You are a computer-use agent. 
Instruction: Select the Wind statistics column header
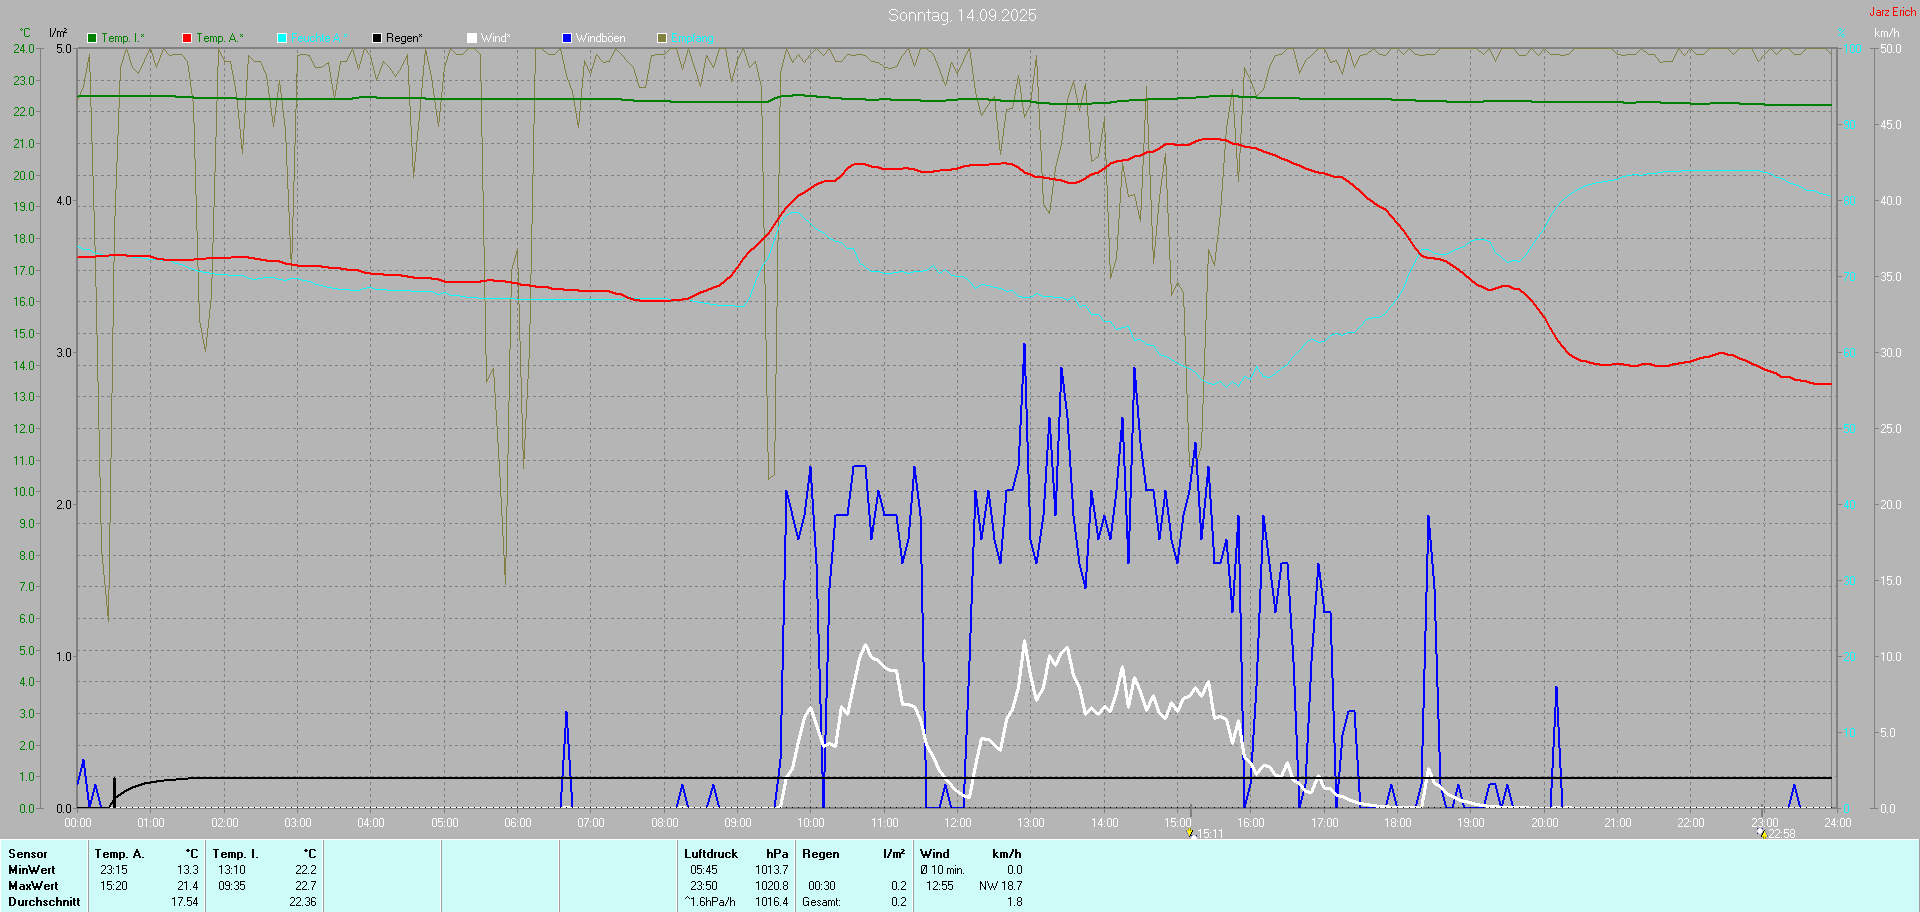935,854
